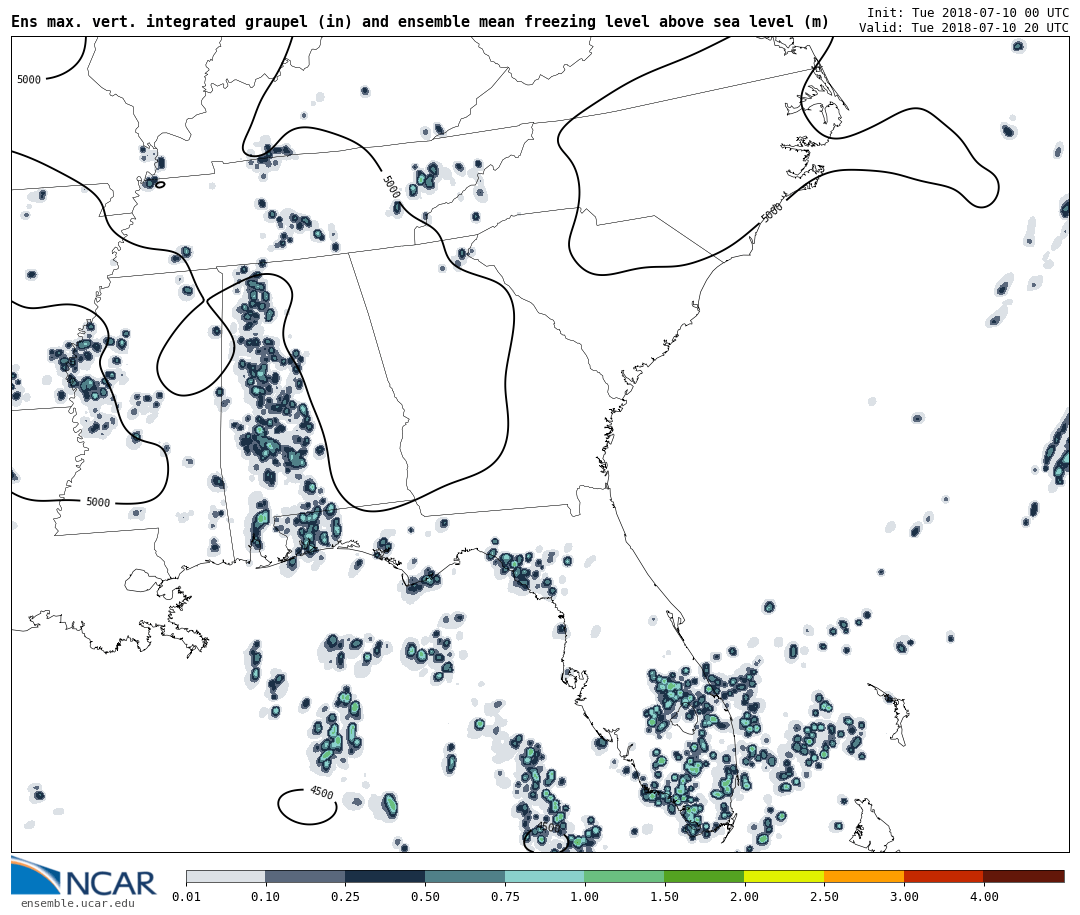Click the 4500 contour label
This screenshot has height=915, width=1080.
[x=321, y=792]
